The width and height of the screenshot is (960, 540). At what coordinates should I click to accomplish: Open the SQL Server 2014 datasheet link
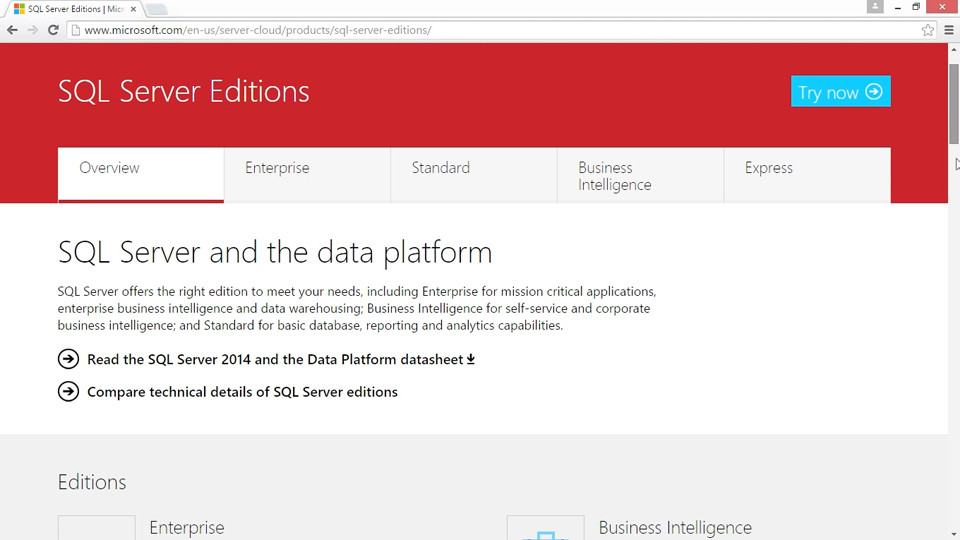[x=275, y=359]
